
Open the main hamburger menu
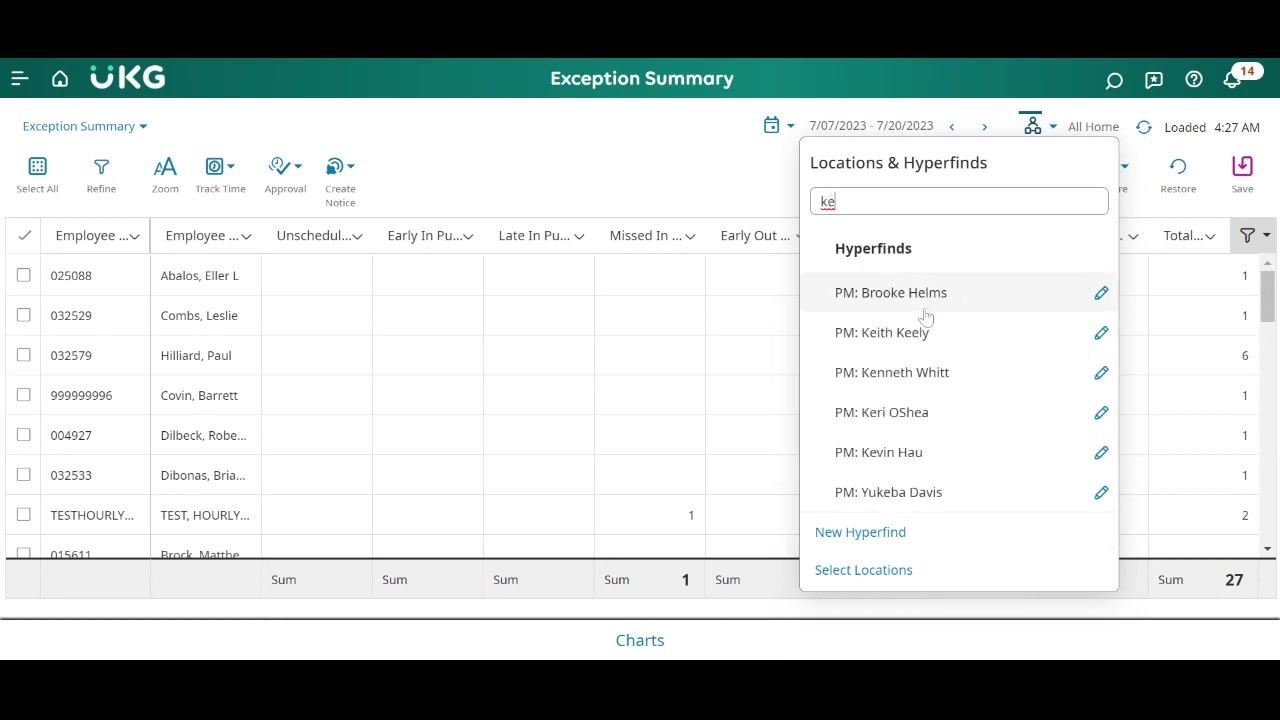pos(20,78)
